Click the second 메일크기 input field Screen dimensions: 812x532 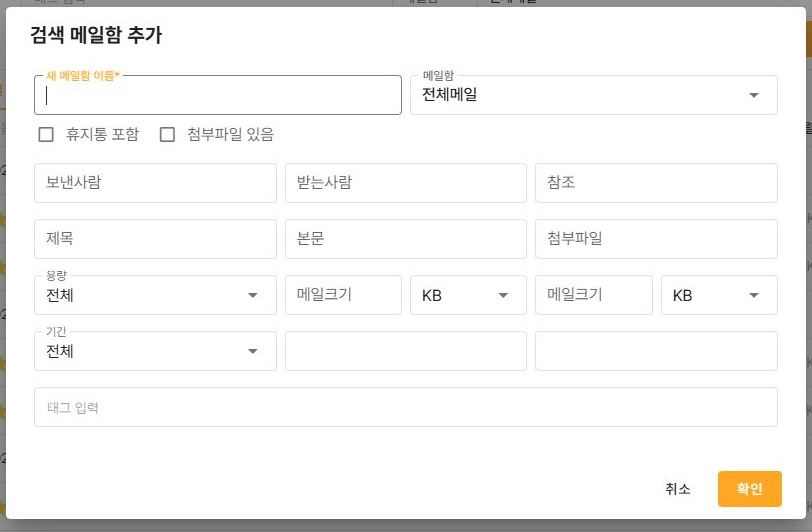tap(593, 295)
